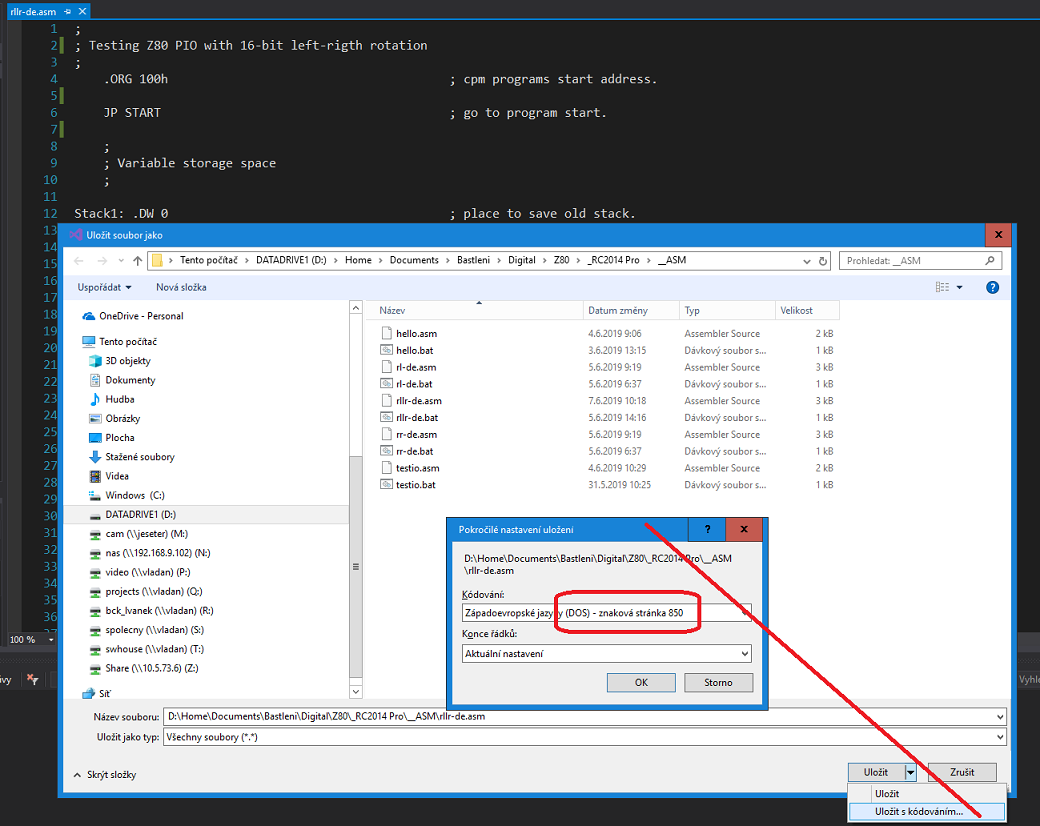Image resolution: width=1040 pixels, height=826 pixels.
Task: Change the file view layout icon
Action: [942, 287]
